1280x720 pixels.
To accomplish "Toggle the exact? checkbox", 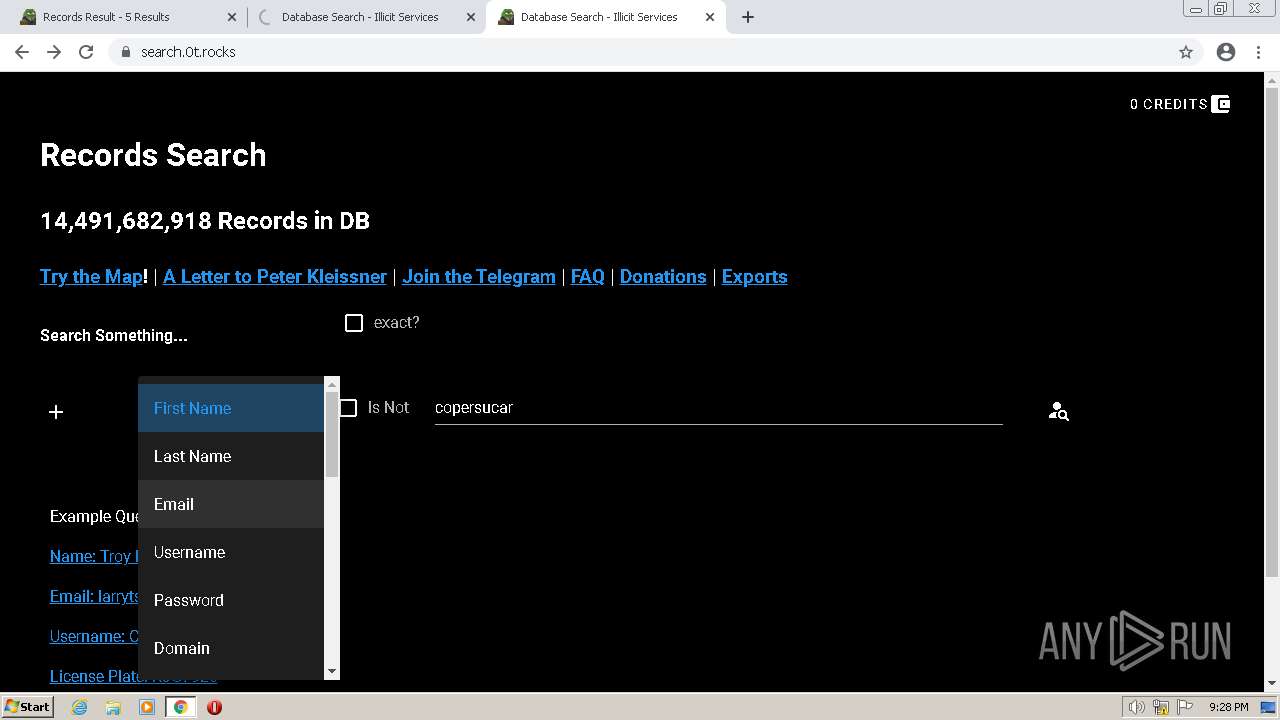I will [354, 323].
